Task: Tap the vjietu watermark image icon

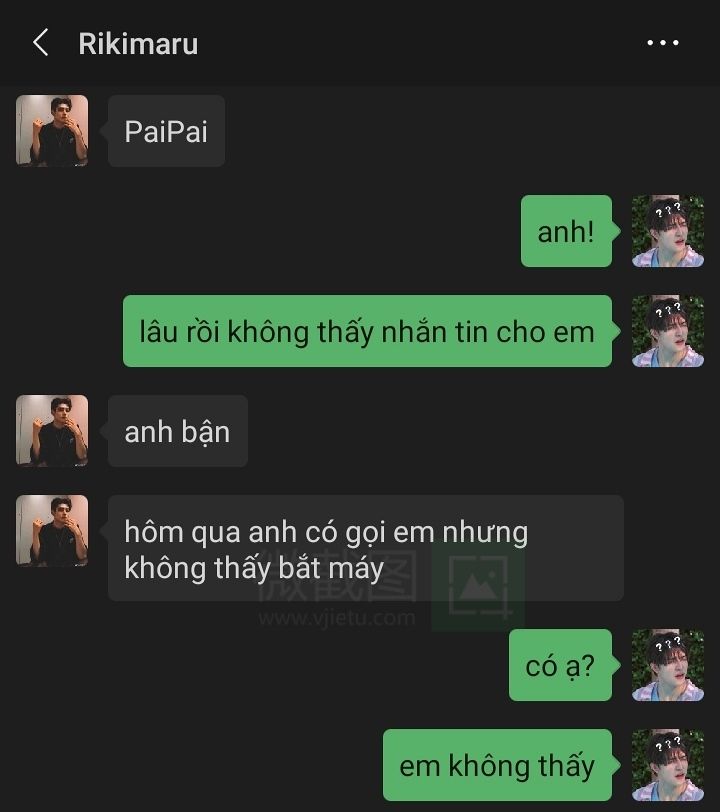Action: coord(478,588)
